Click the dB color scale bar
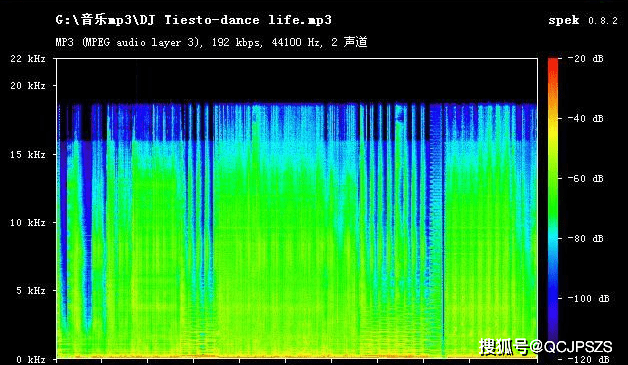Screen dimensions: 628x365 tap(553, 208)
